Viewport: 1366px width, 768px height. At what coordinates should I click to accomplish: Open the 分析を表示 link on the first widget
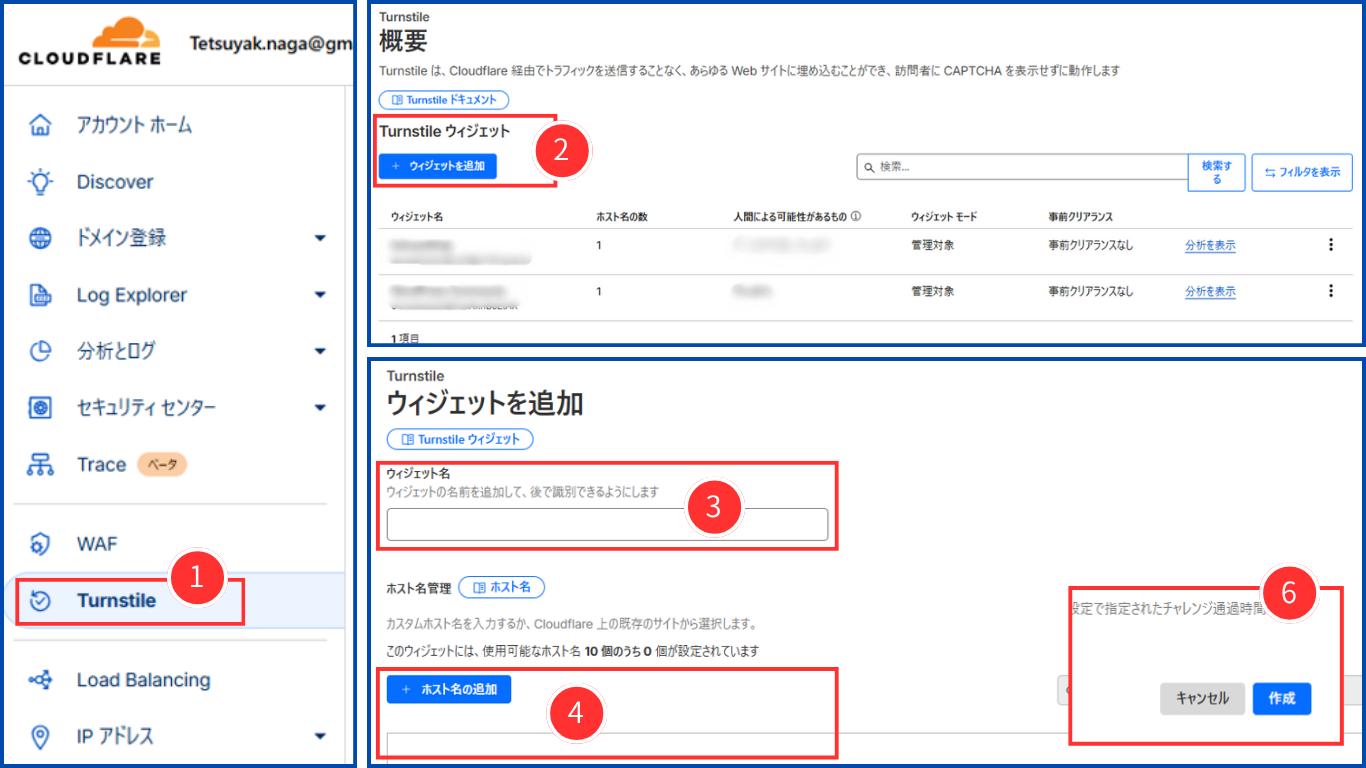1209,244
